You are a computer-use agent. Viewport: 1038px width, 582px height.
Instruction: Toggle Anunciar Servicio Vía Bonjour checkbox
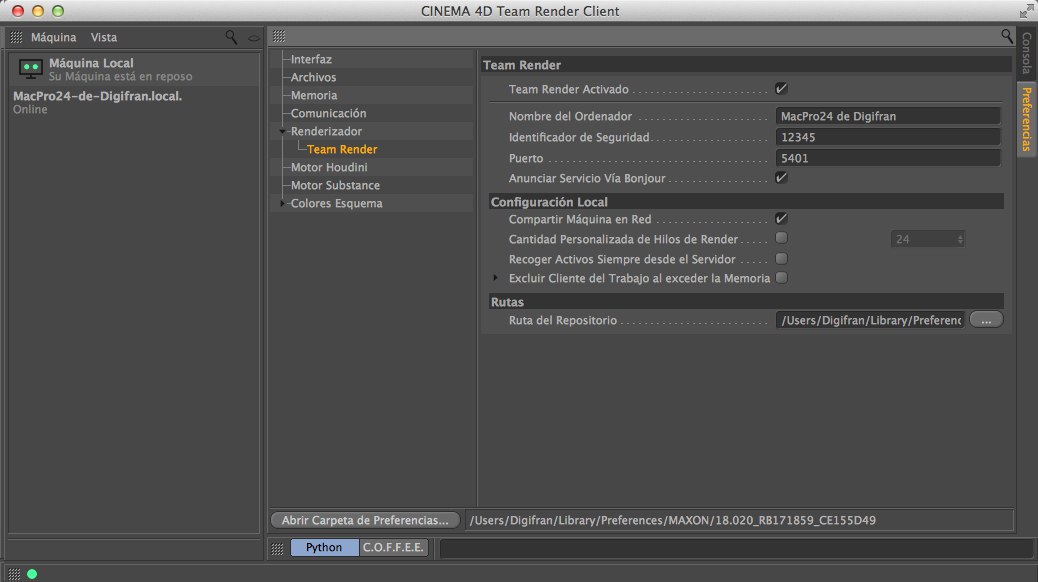coord(781,178)
